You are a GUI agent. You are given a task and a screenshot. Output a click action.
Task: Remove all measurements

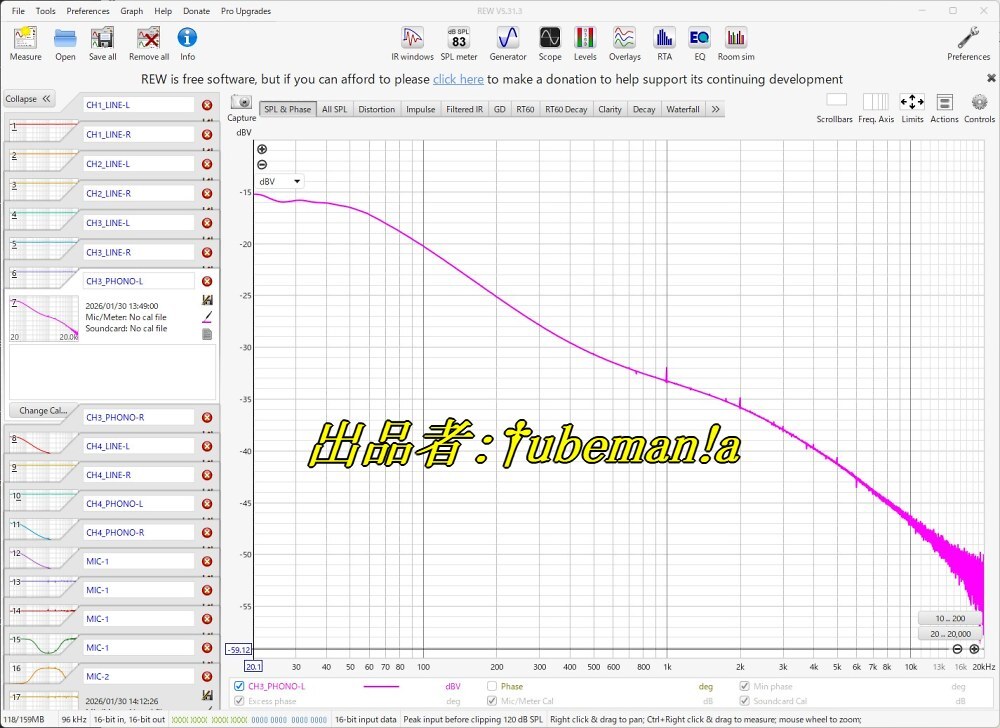click(149, 43)
